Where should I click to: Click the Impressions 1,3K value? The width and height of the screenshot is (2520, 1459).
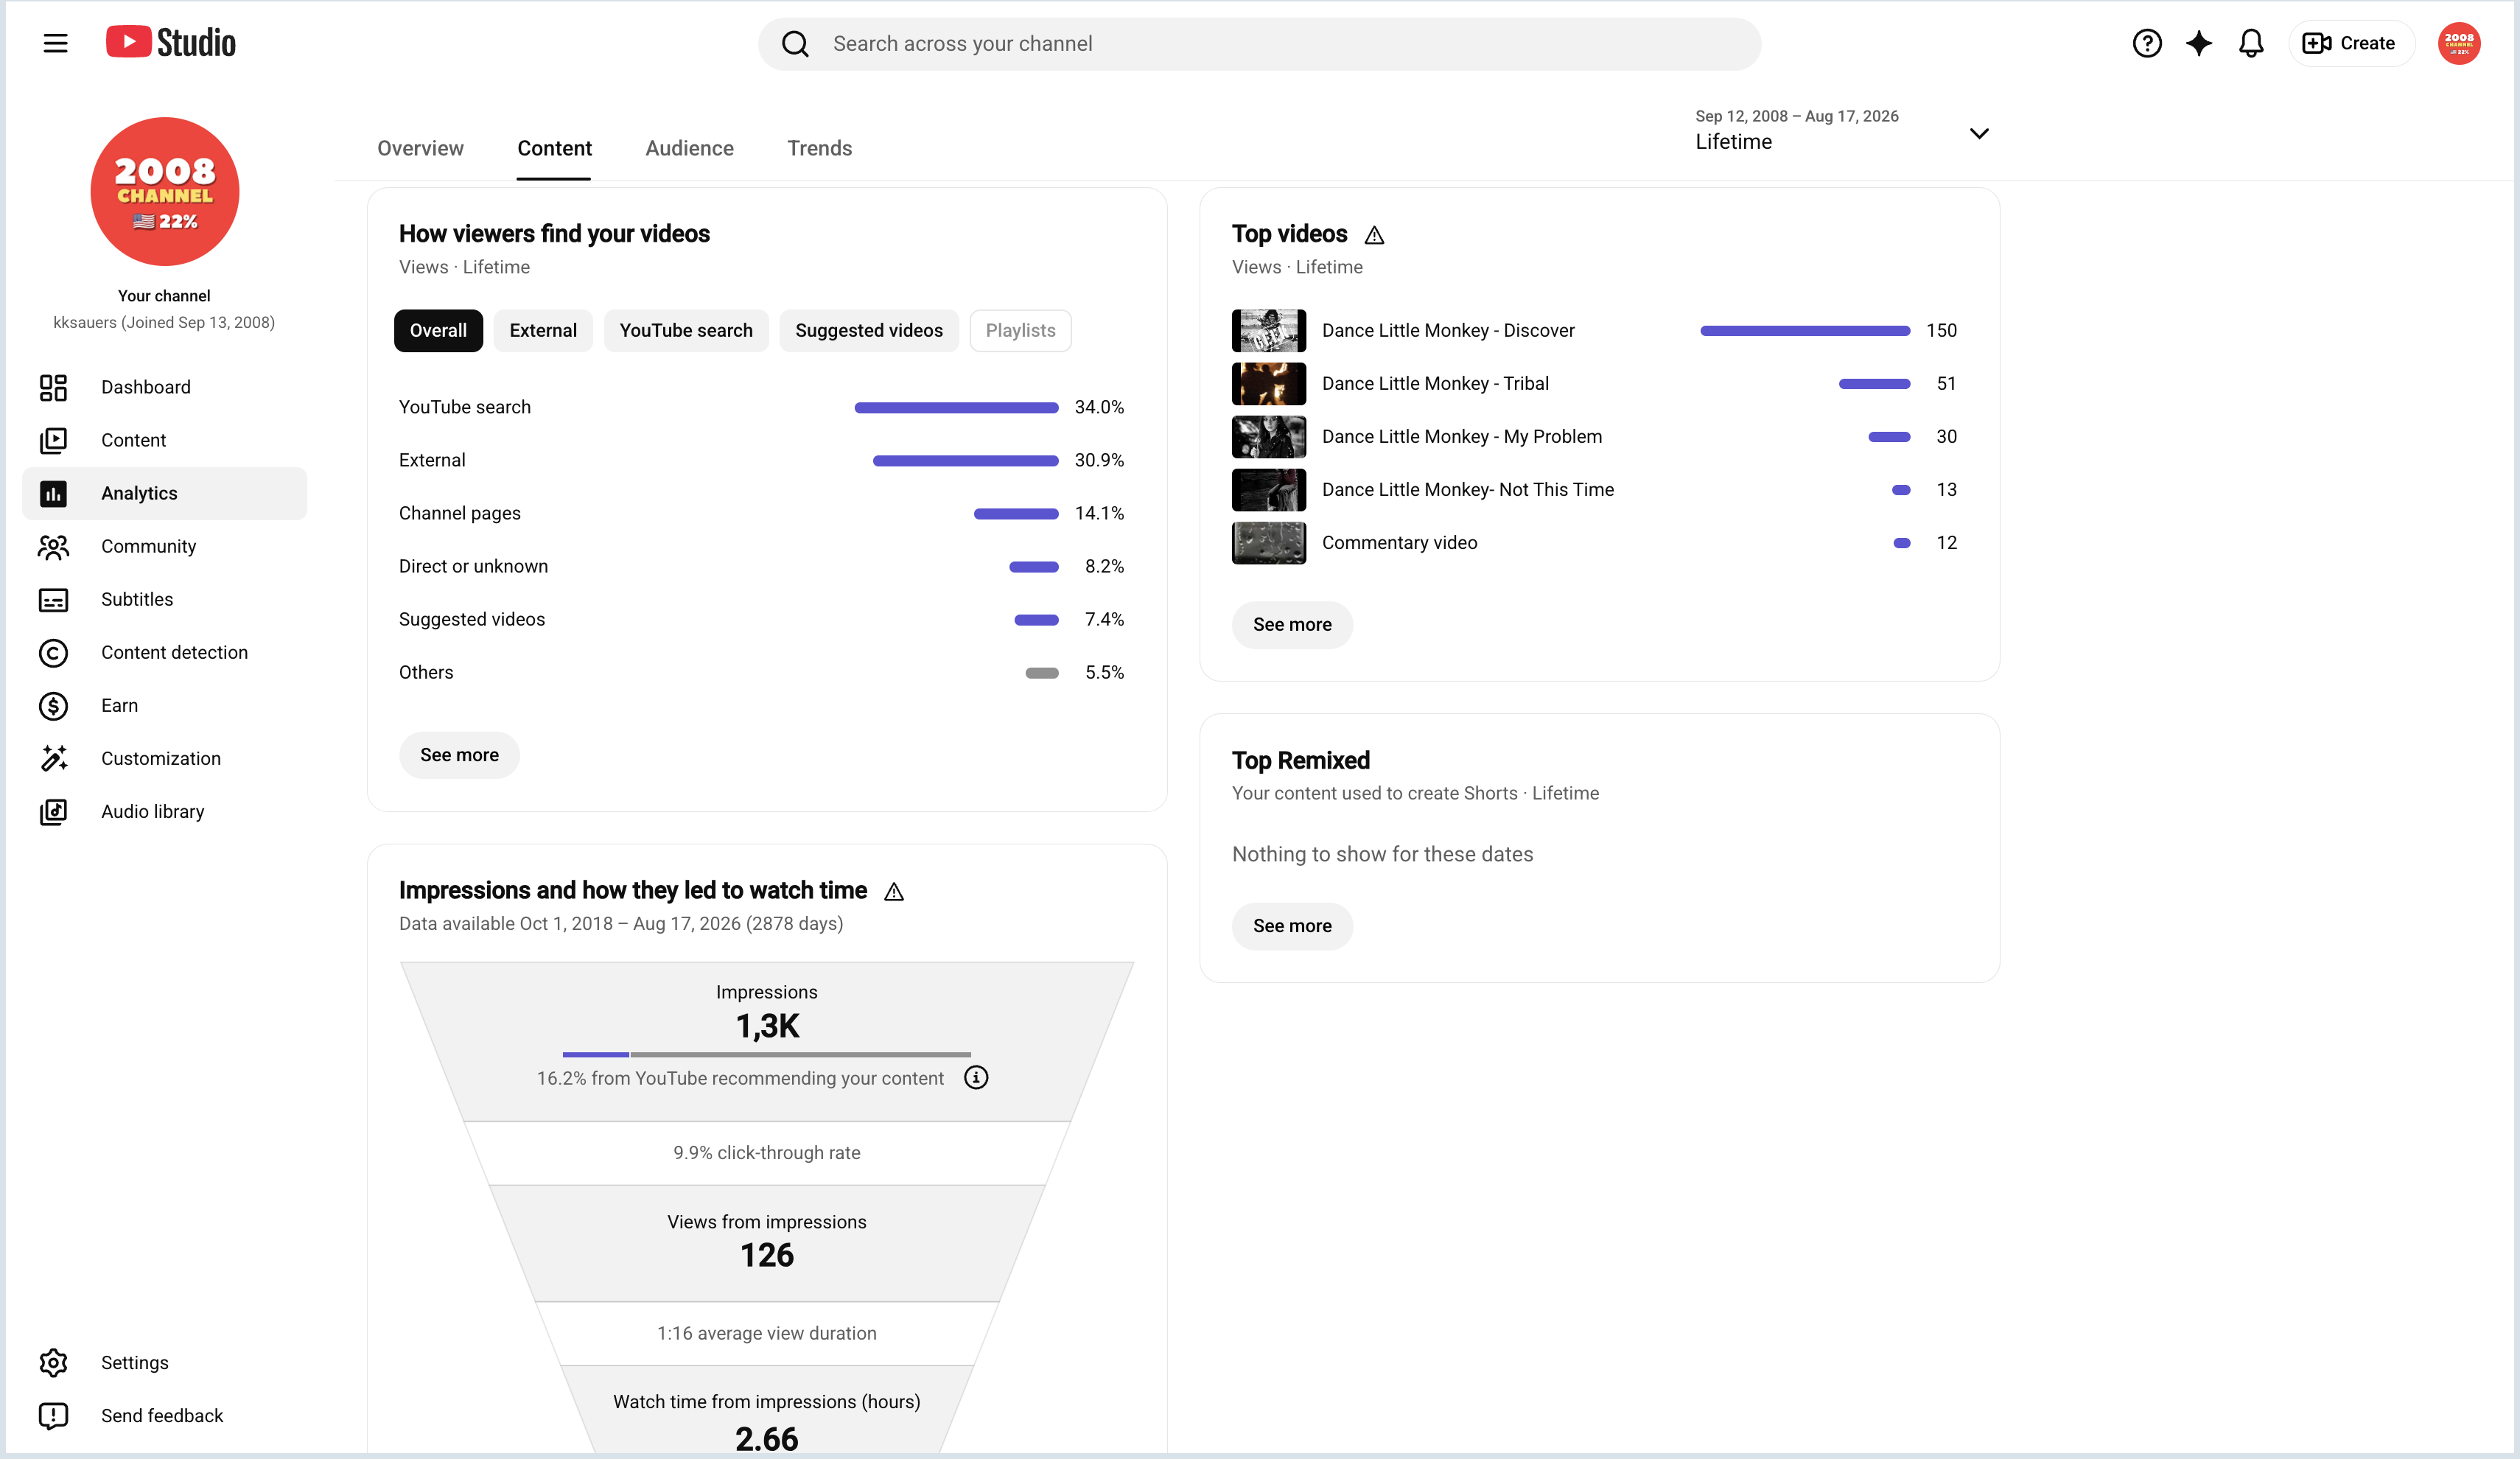coord(767,1027)
